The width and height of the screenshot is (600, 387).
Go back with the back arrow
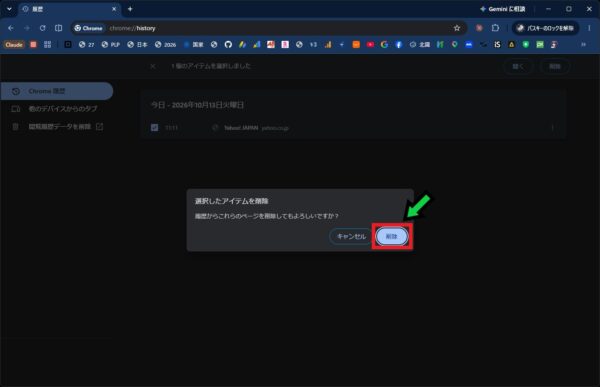tap(11, 28)
